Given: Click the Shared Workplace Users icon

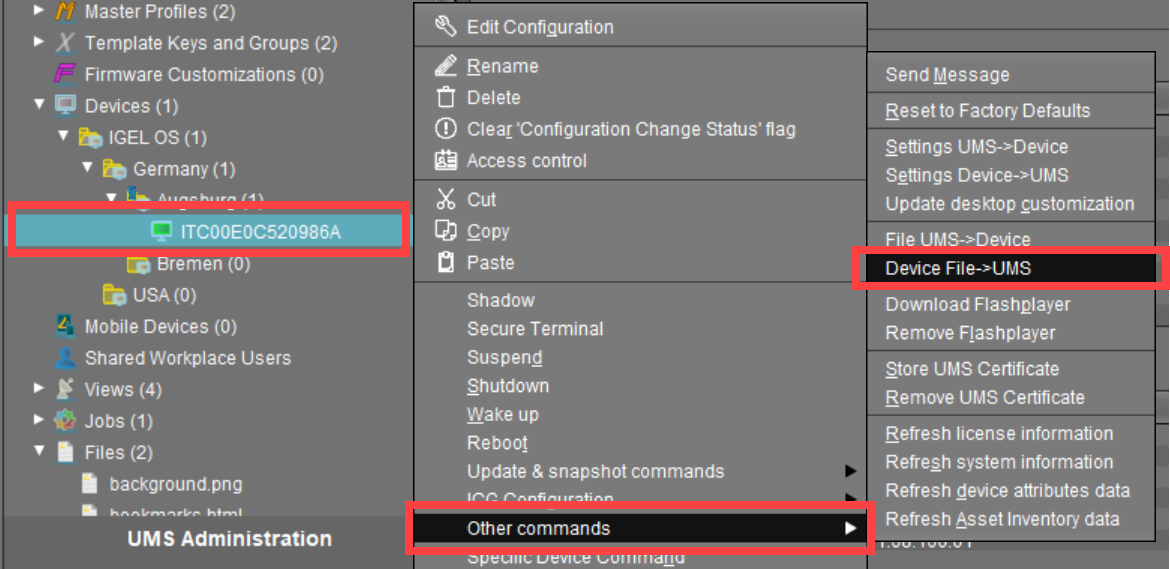Looking at the screenshot, I should (x=65, y=358).
